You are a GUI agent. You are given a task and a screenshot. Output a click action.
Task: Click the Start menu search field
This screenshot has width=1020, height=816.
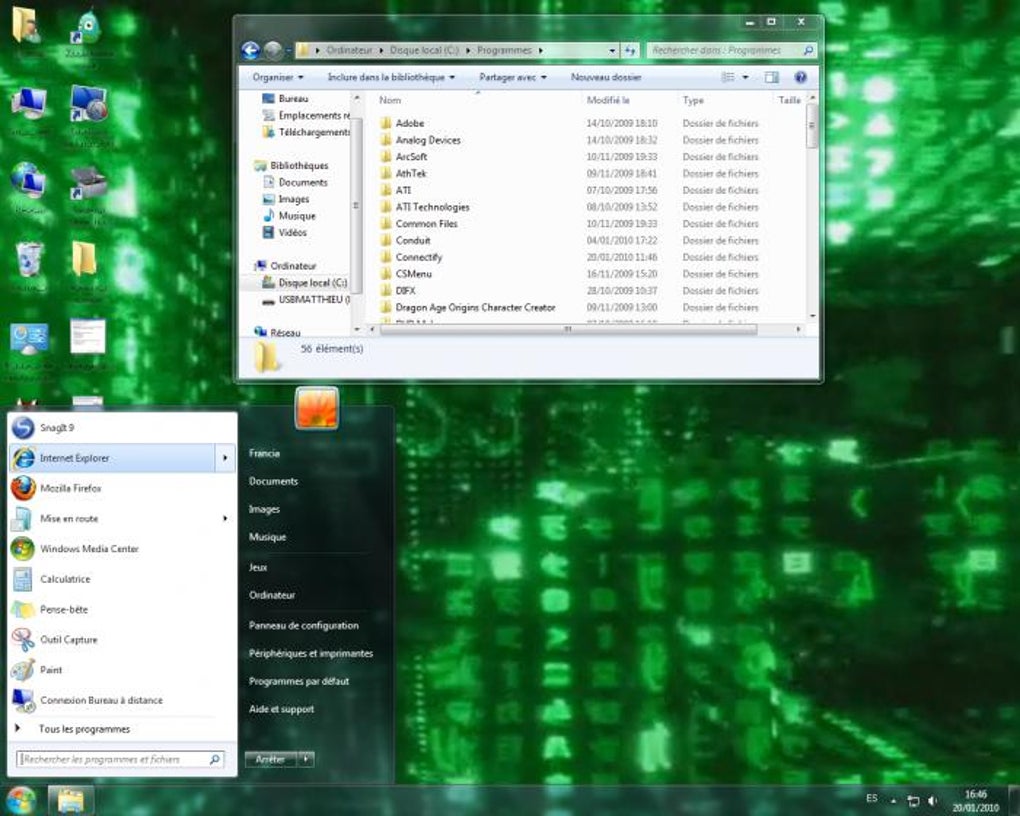(120, 759)
